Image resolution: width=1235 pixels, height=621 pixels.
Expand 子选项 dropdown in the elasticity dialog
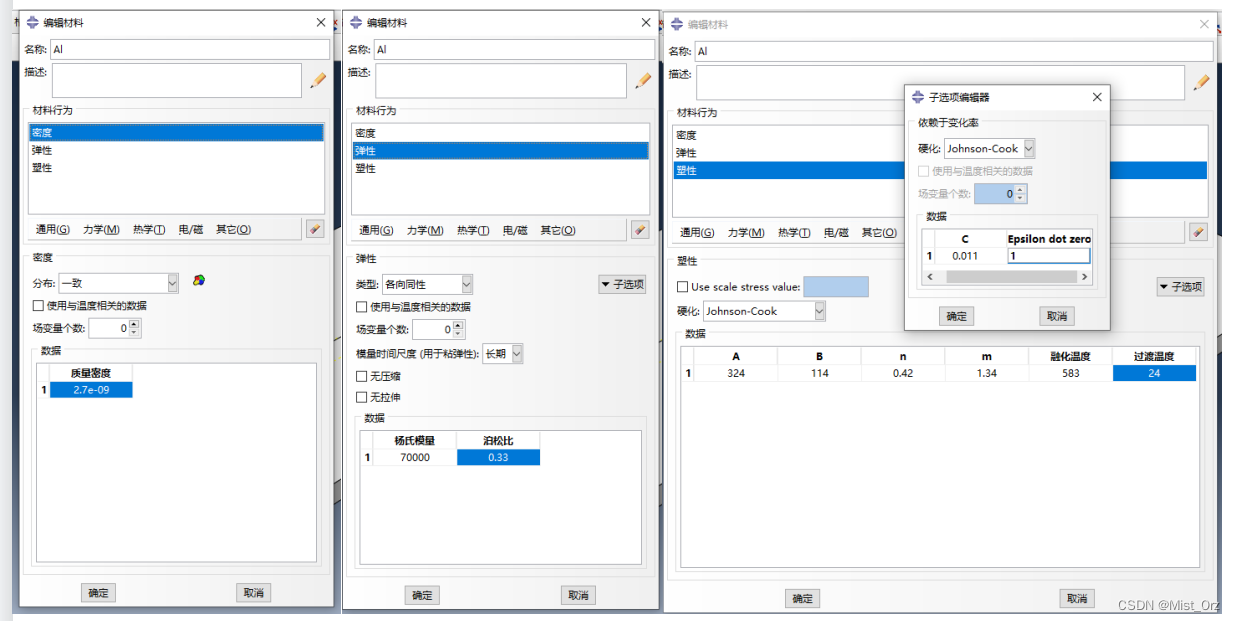(622, 285)
